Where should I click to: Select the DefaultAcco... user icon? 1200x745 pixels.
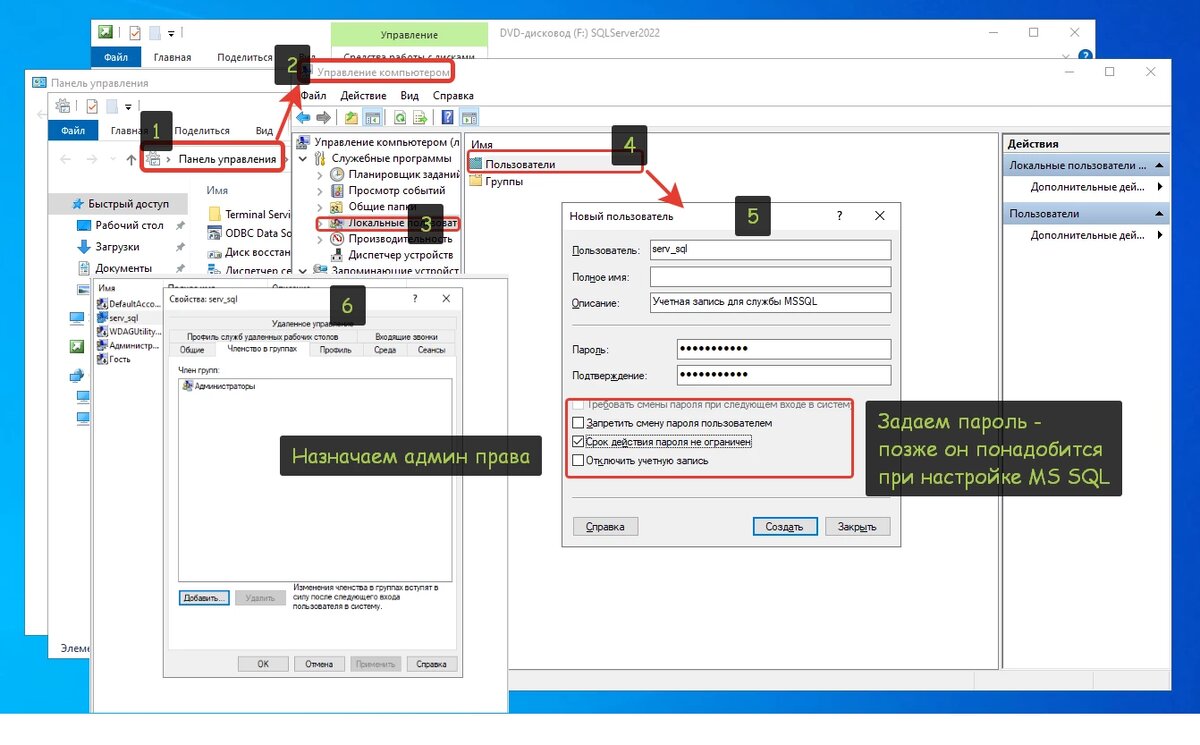tap(103, 303)
